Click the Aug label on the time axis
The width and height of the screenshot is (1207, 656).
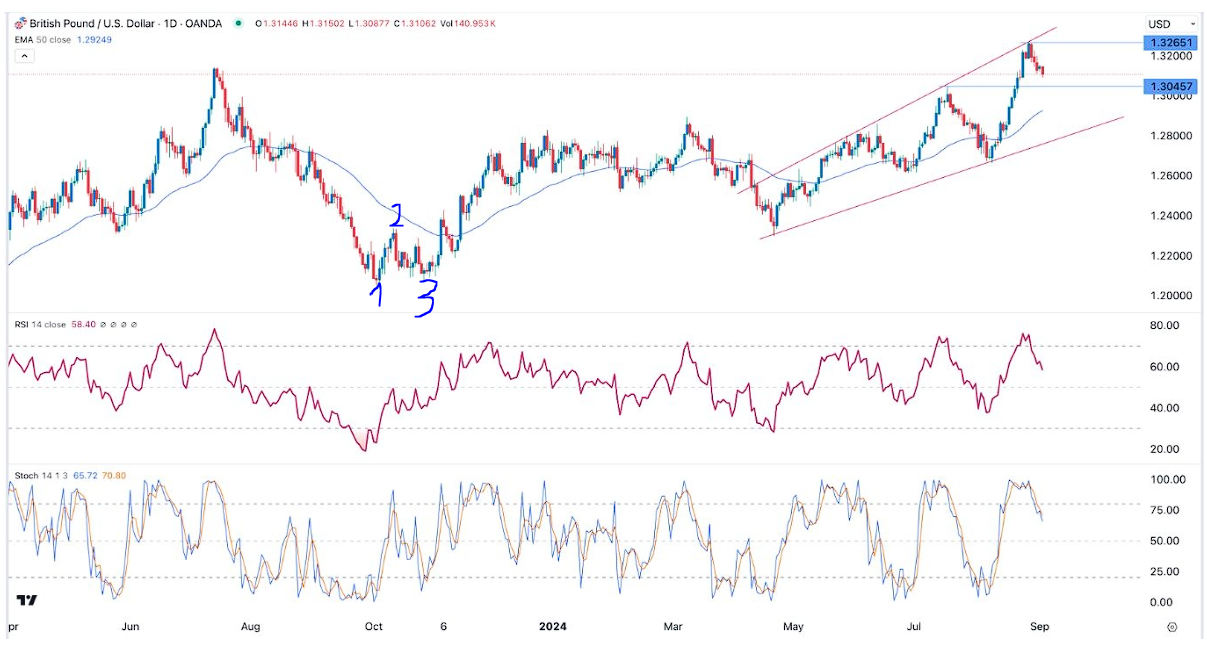point(250,628)
